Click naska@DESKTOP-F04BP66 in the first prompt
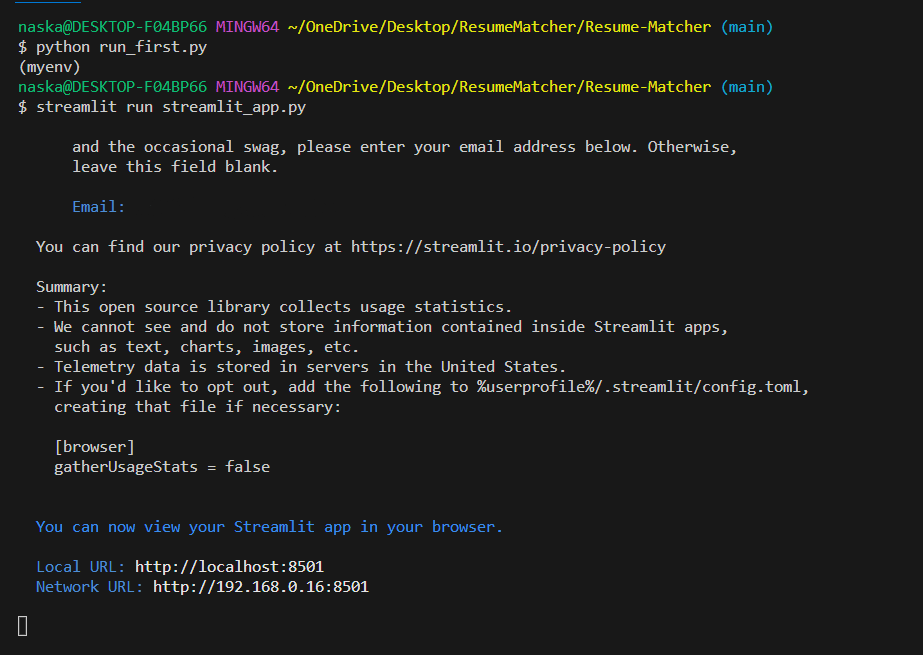The image size is (923, 655). coord(112,27)
